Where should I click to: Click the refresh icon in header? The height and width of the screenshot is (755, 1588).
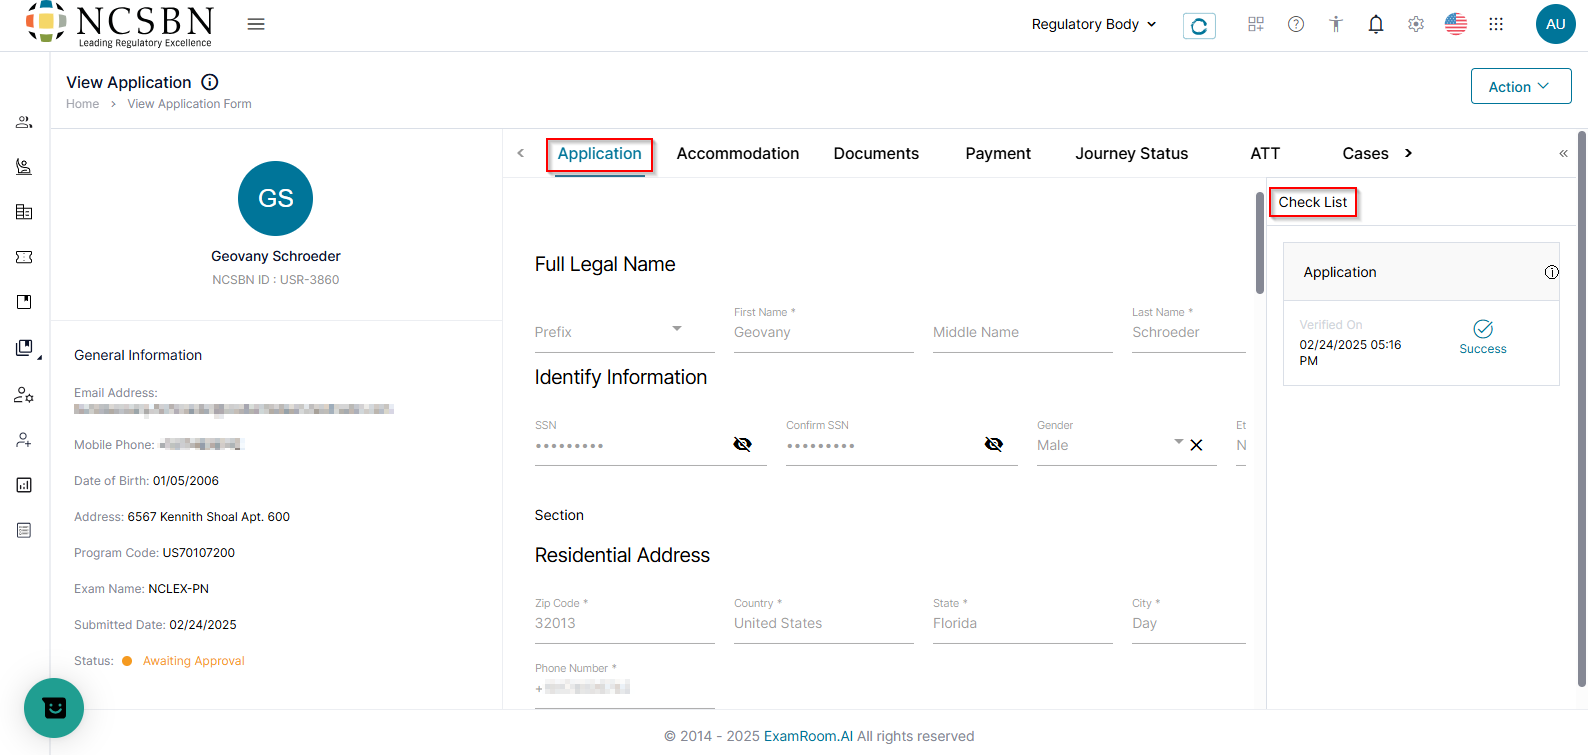1199,26
